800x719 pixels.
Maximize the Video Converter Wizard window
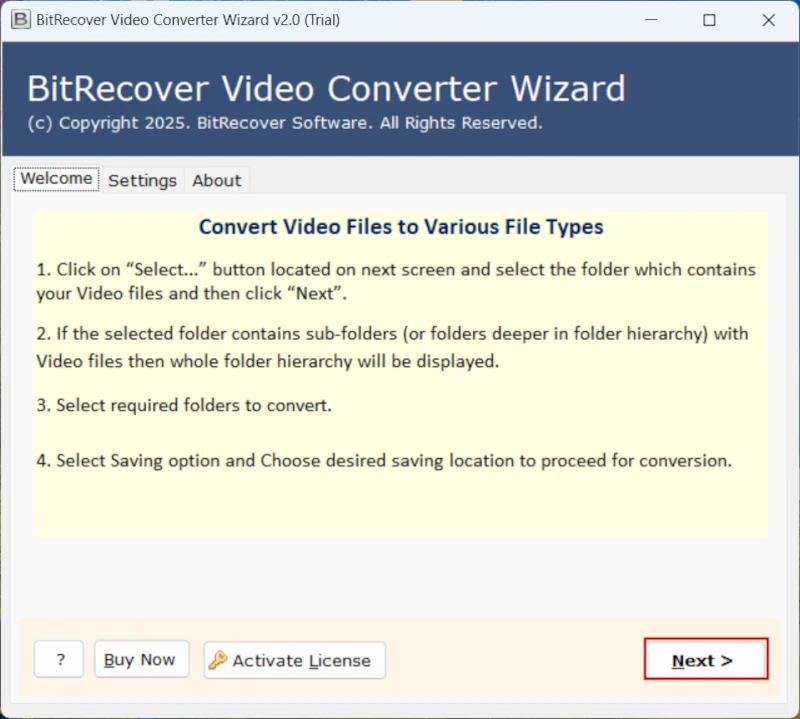coord(709,20)
